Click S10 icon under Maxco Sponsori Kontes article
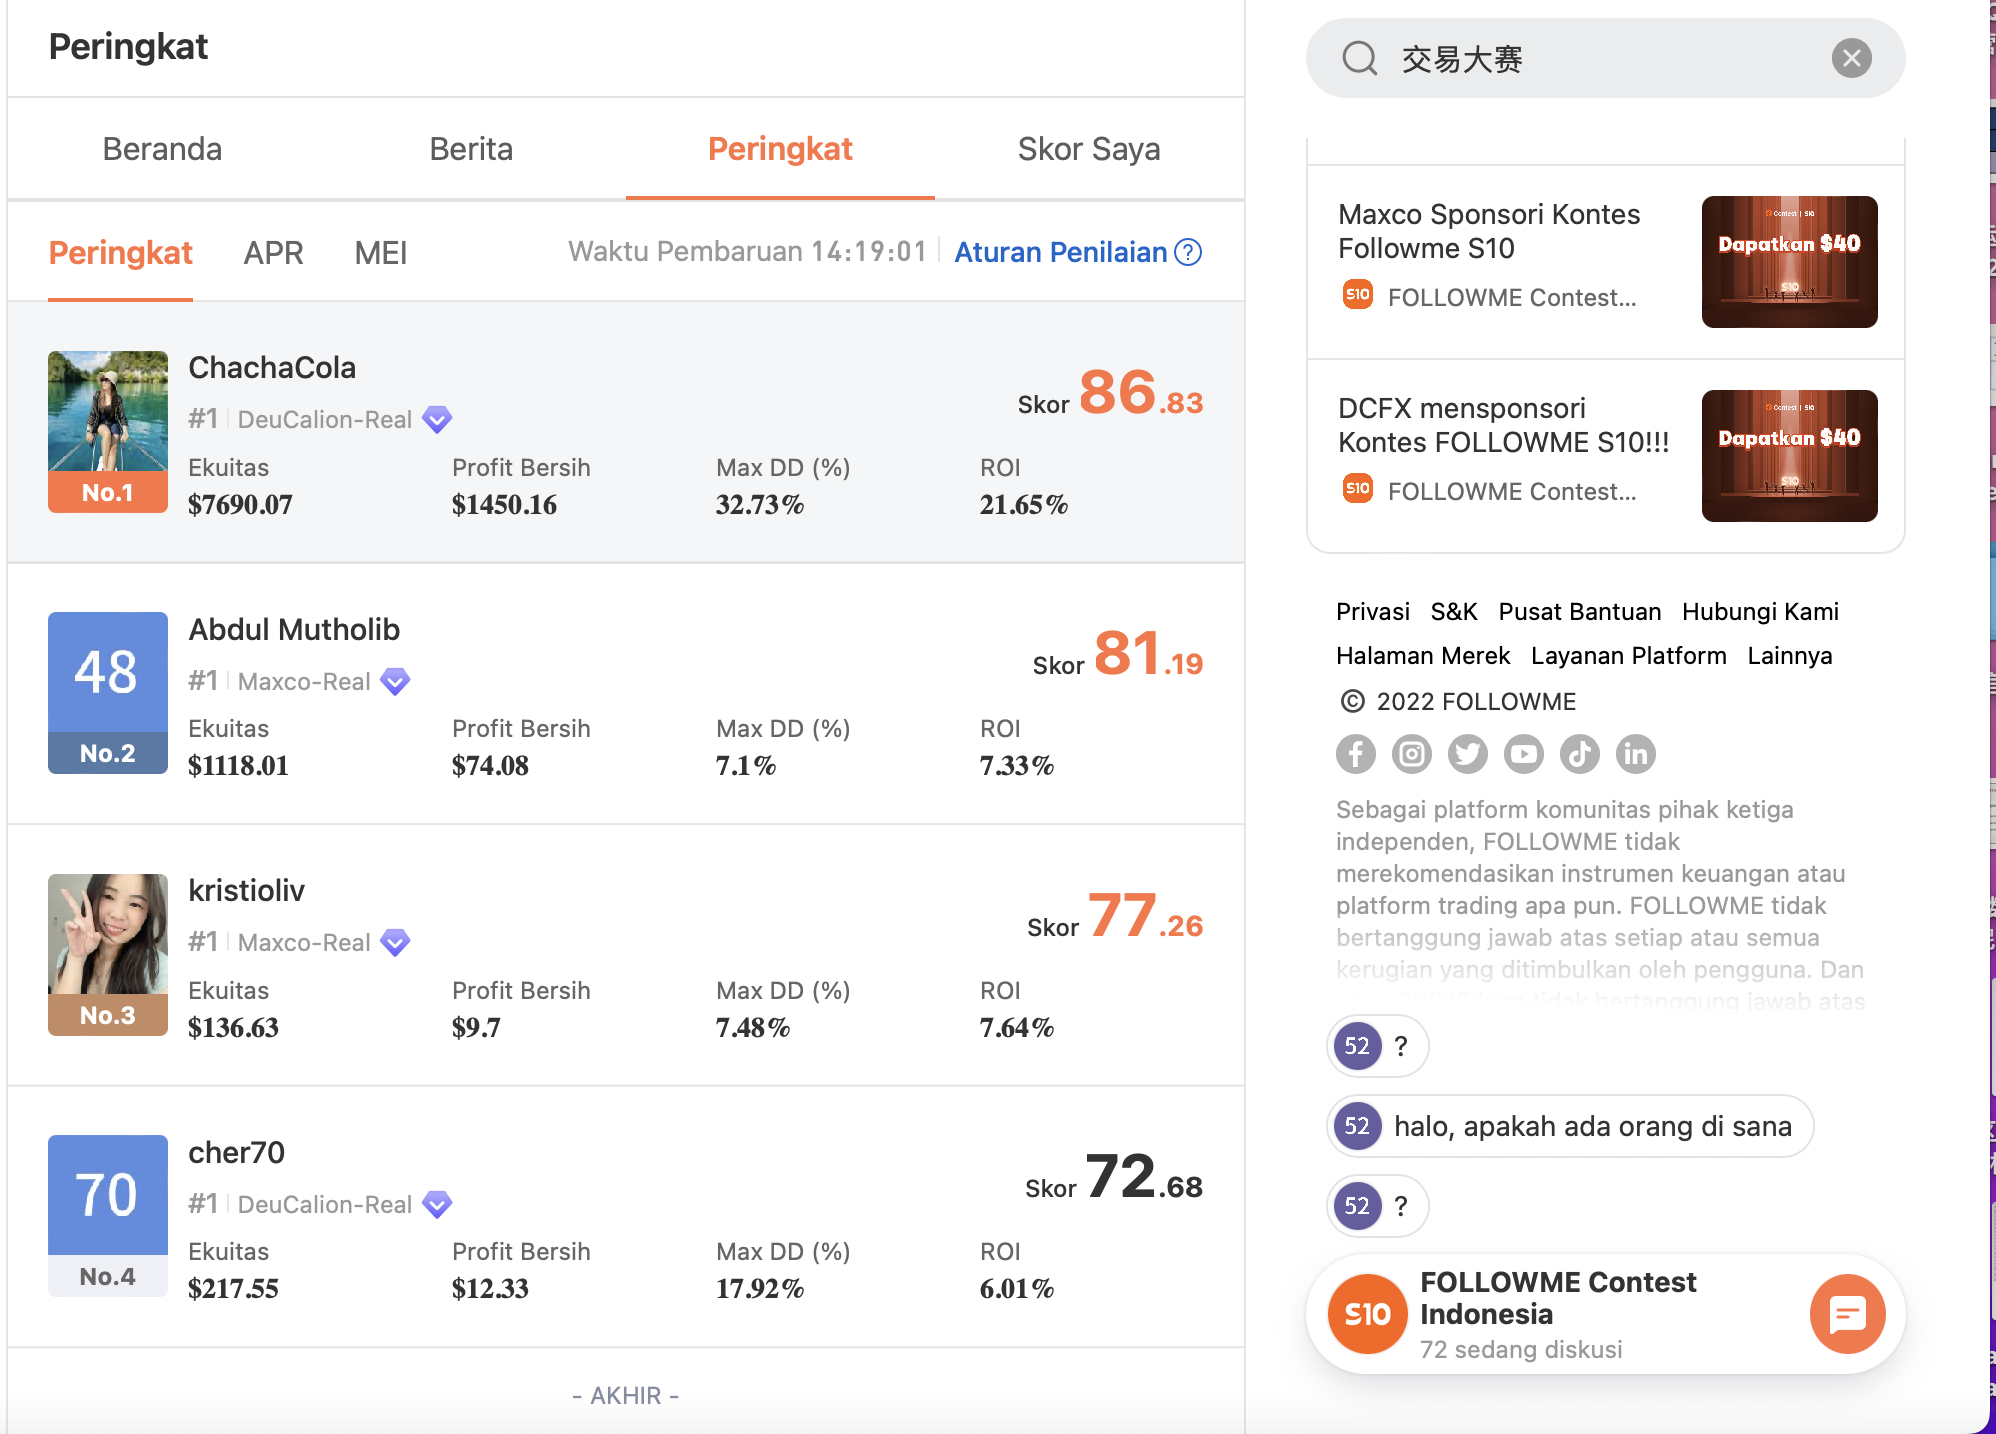Image resolution: width=1996 pixels, height=1434 pixels. 1357,295
